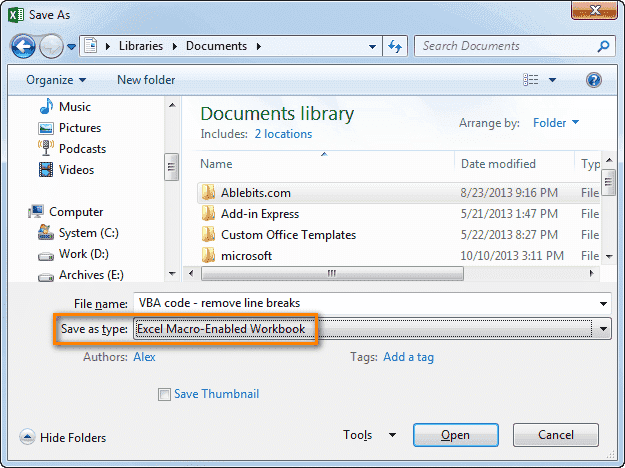Click the change view icon in toolbar

531,80
